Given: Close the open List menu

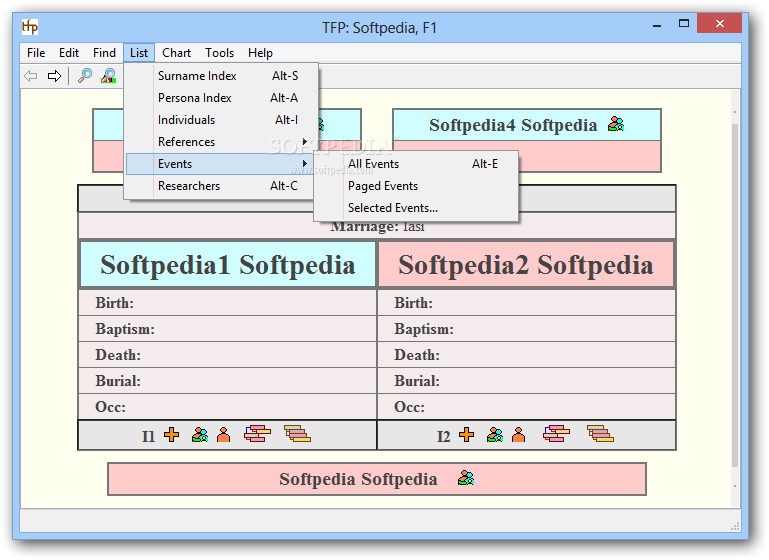Looking at the screenshot, I should pos(139,53).
